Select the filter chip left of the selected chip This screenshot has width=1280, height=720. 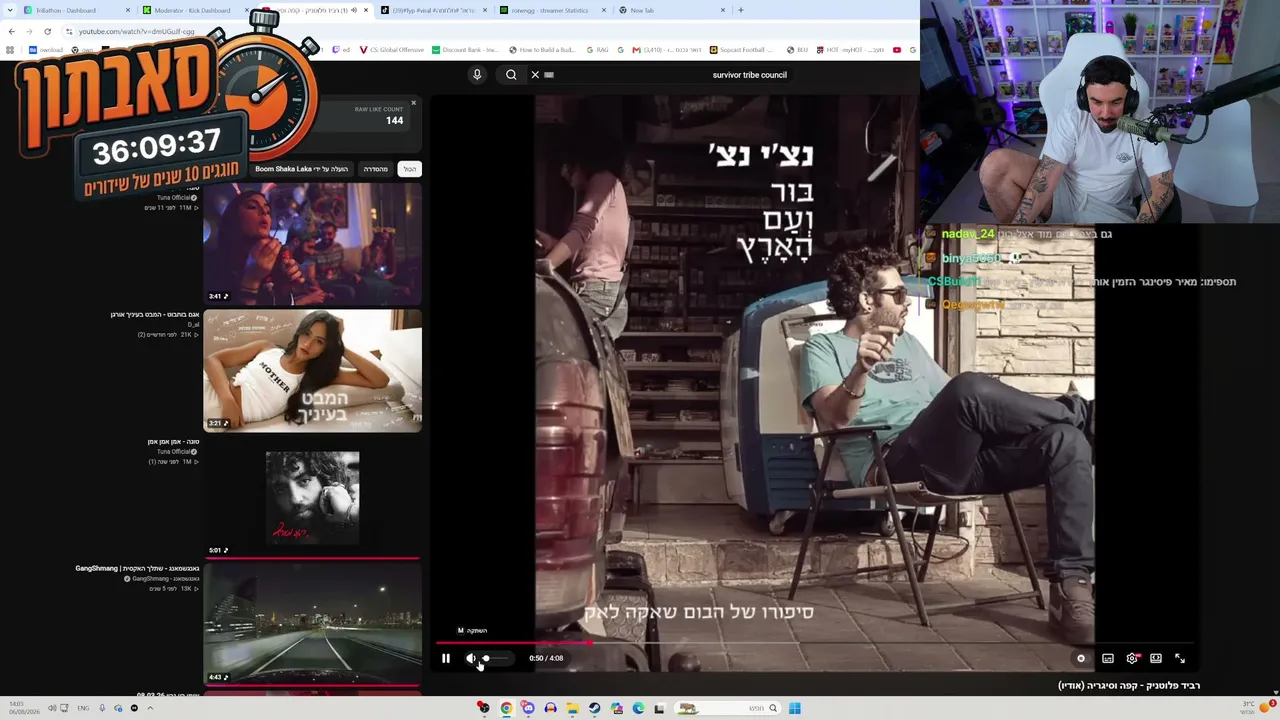[376, 169]
